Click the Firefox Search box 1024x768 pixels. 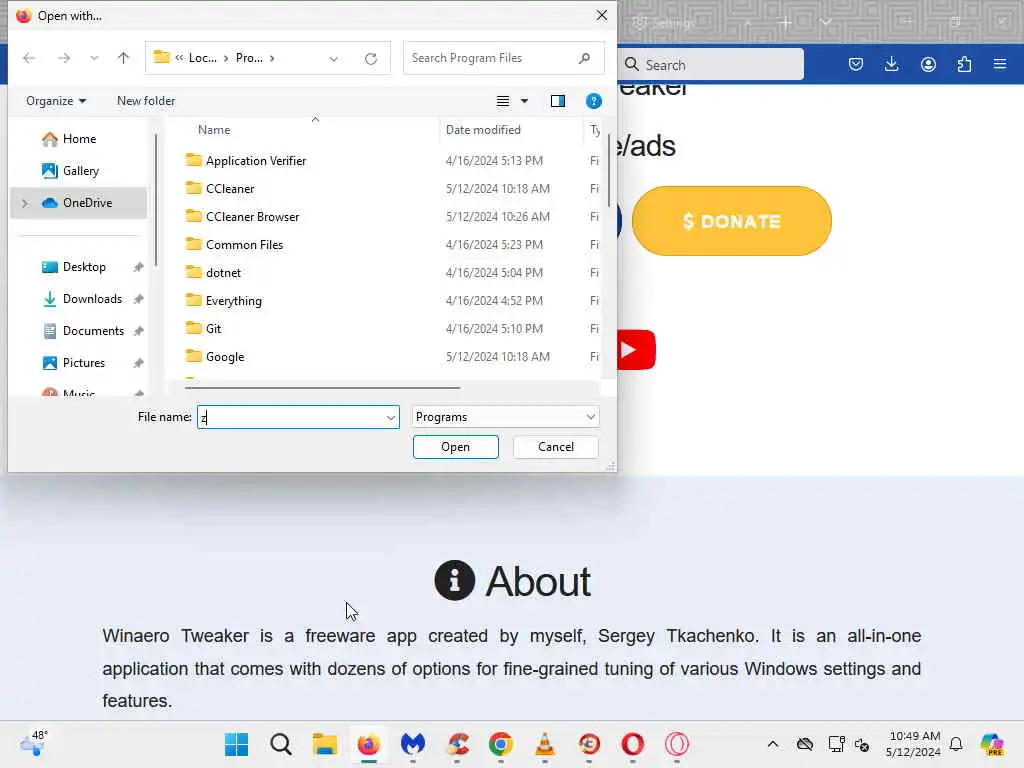pos(711,65)
